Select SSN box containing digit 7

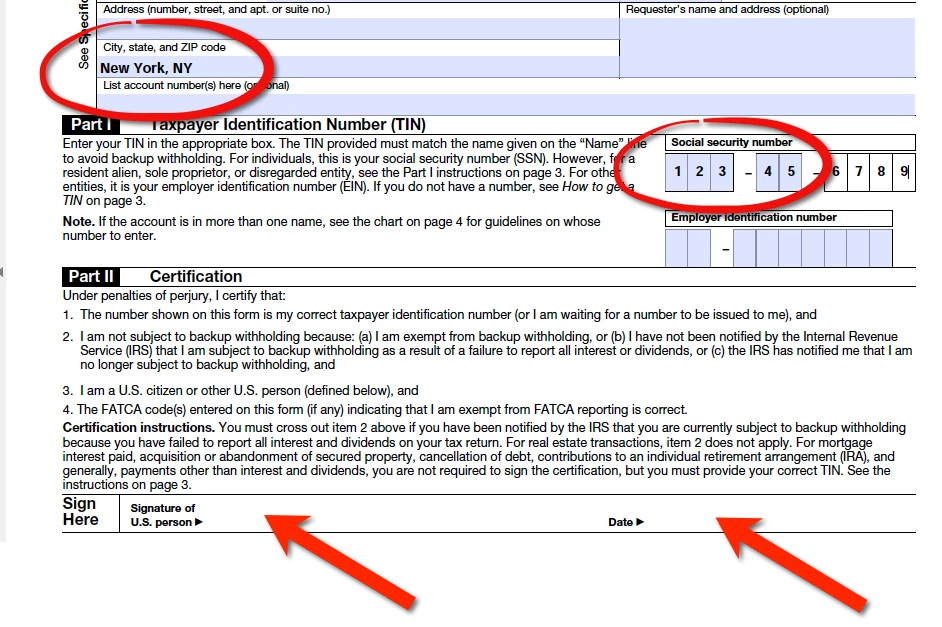click(858, 172)
